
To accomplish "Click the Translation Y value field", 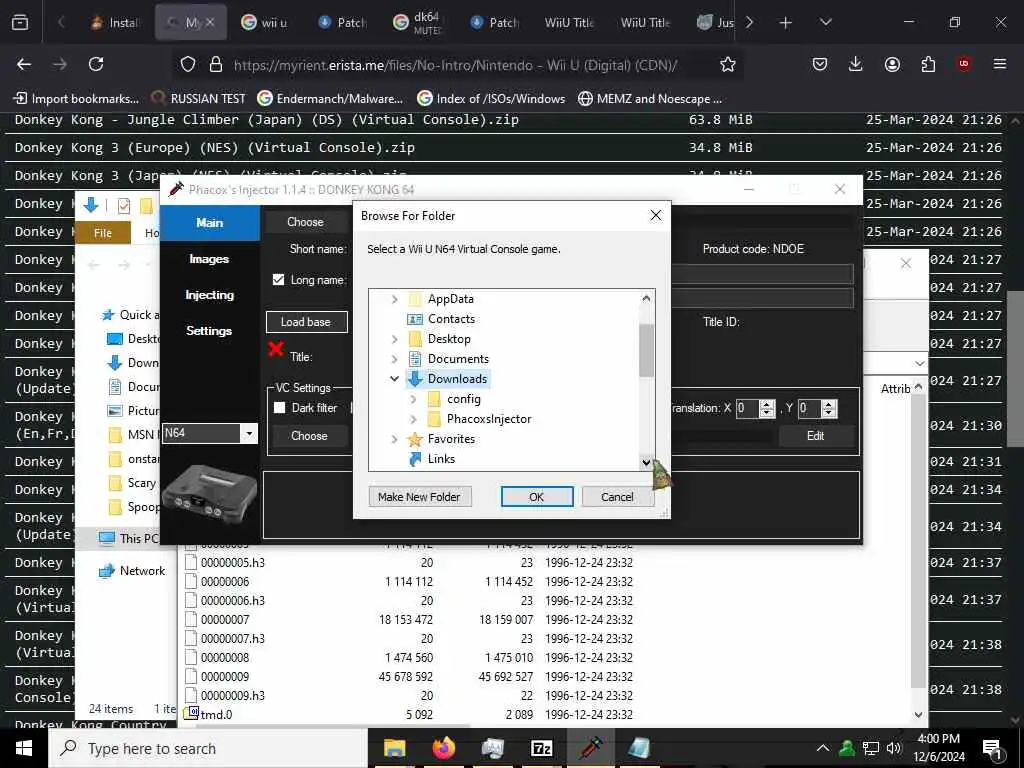I will [810, 409].
